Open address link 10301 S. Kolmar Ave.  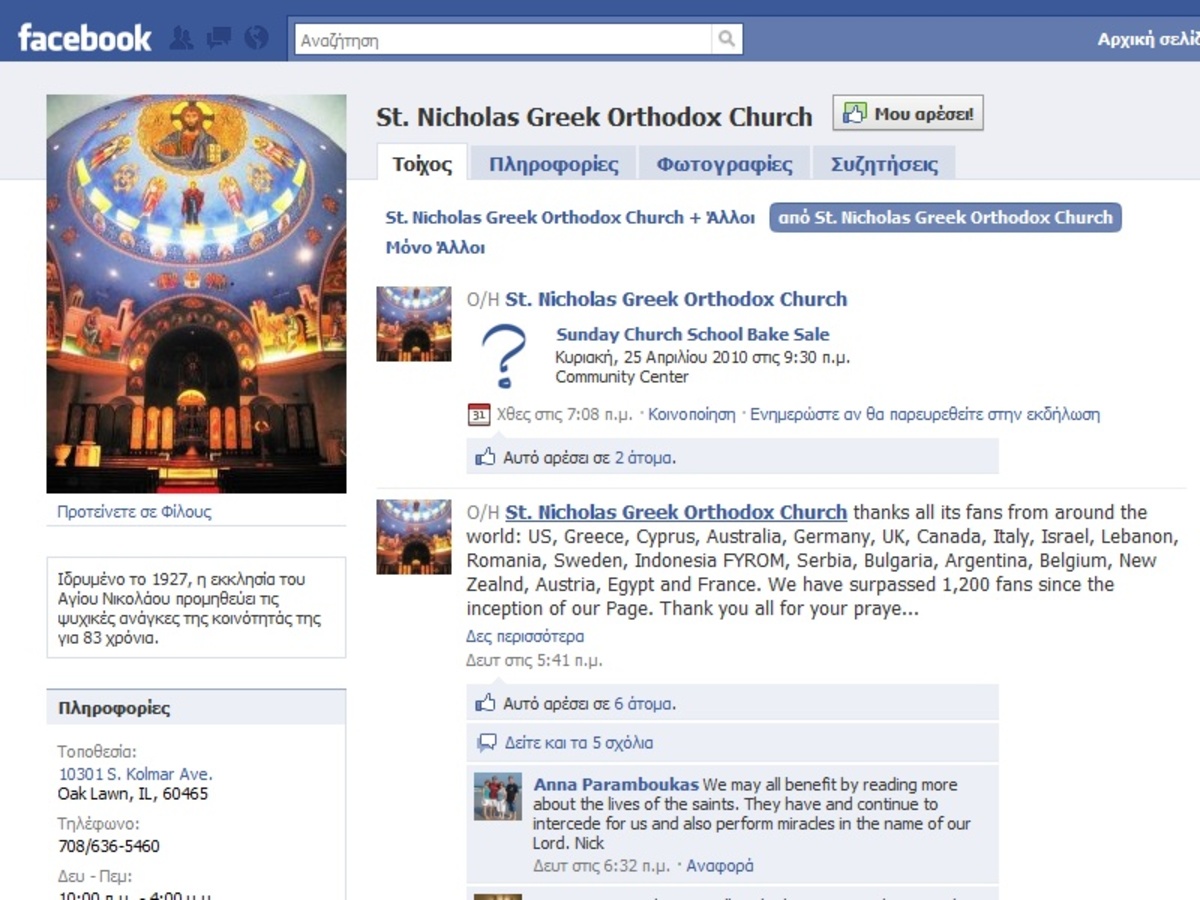click(x=135, y=774)
